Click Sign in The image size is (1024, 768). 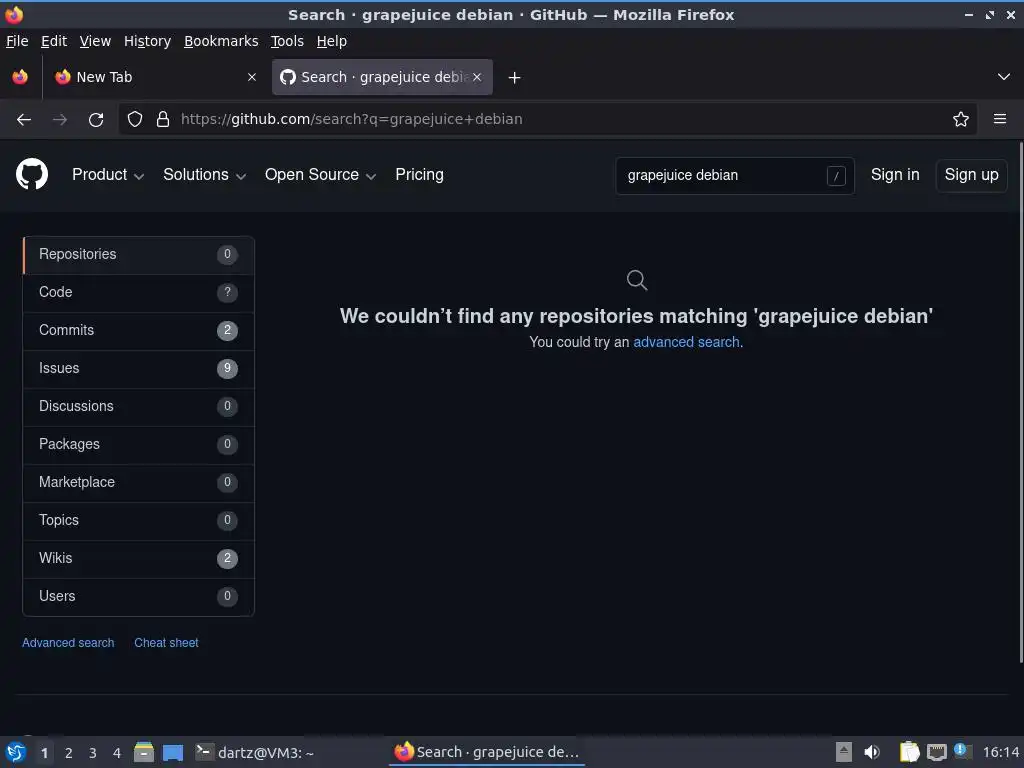pyautogui.click(x=895, y=174)
